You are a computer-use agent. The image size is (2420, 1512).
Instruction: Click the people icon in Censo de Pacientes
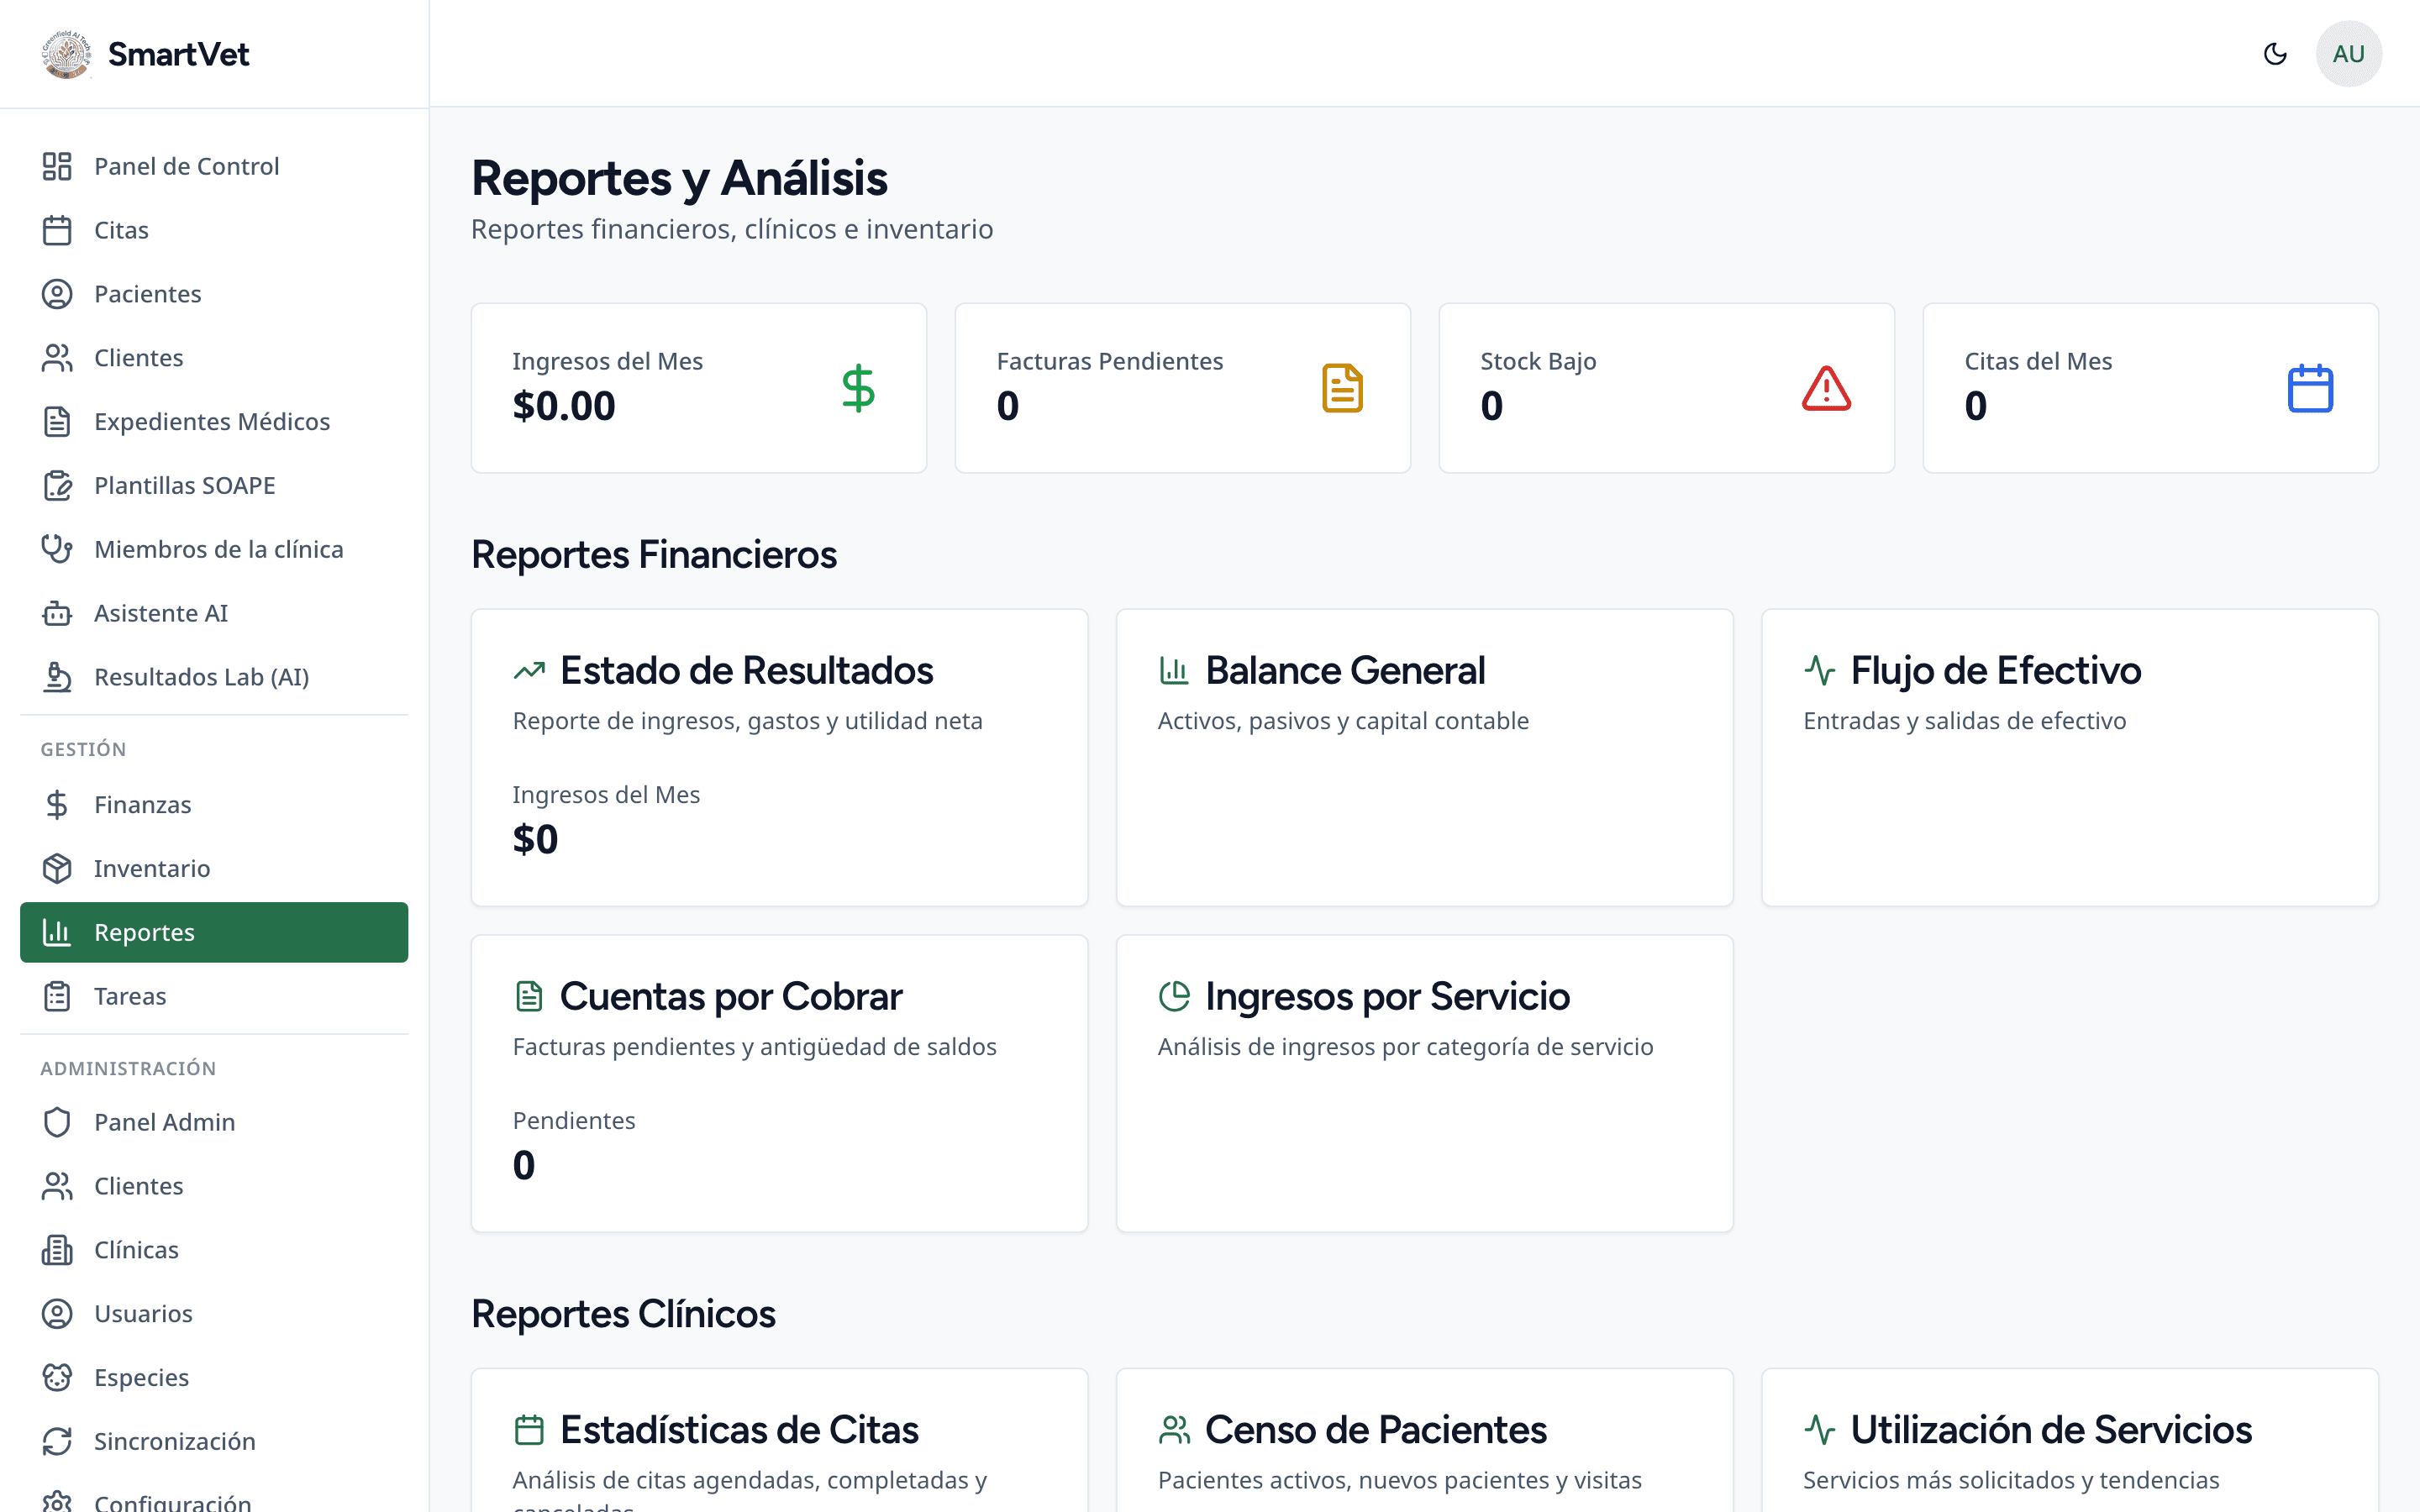pos(1174,1430)
